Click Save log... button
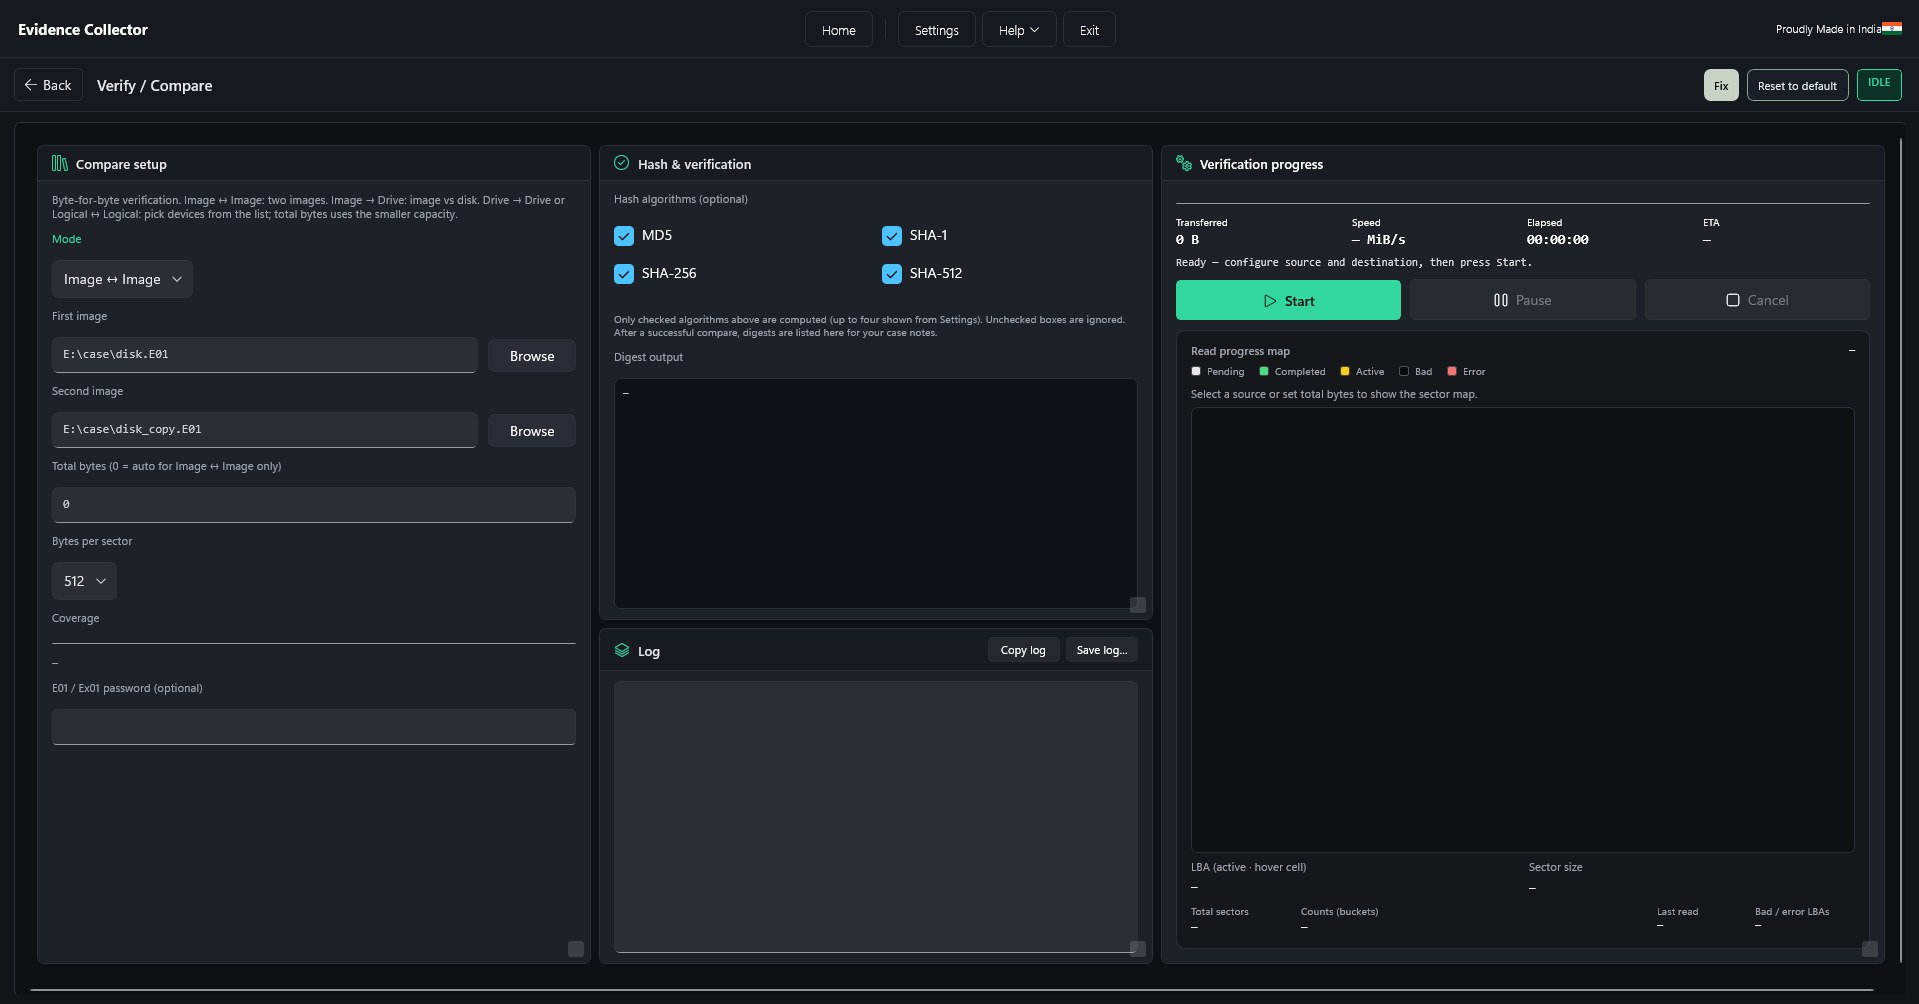 pyautogui.click(x=1101, y=650)
